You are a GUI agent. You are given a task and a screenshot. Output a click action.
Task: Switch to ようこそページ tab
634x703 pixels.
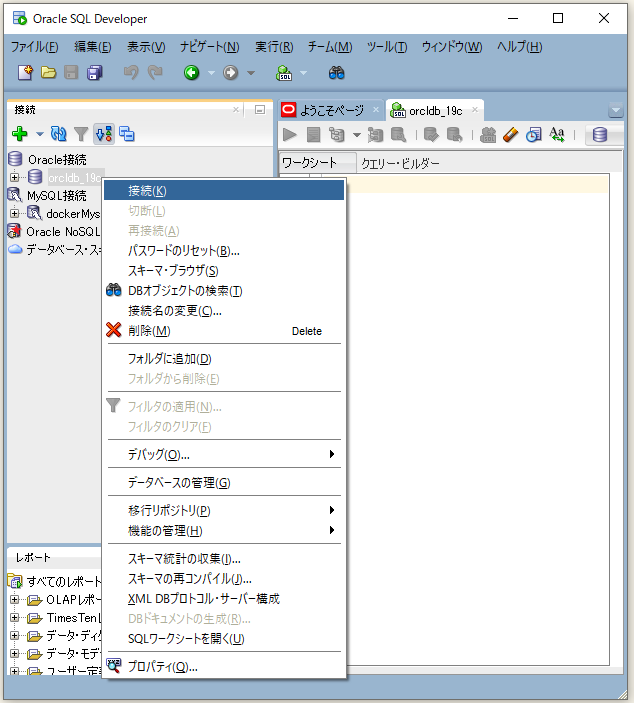click(332, 110)
